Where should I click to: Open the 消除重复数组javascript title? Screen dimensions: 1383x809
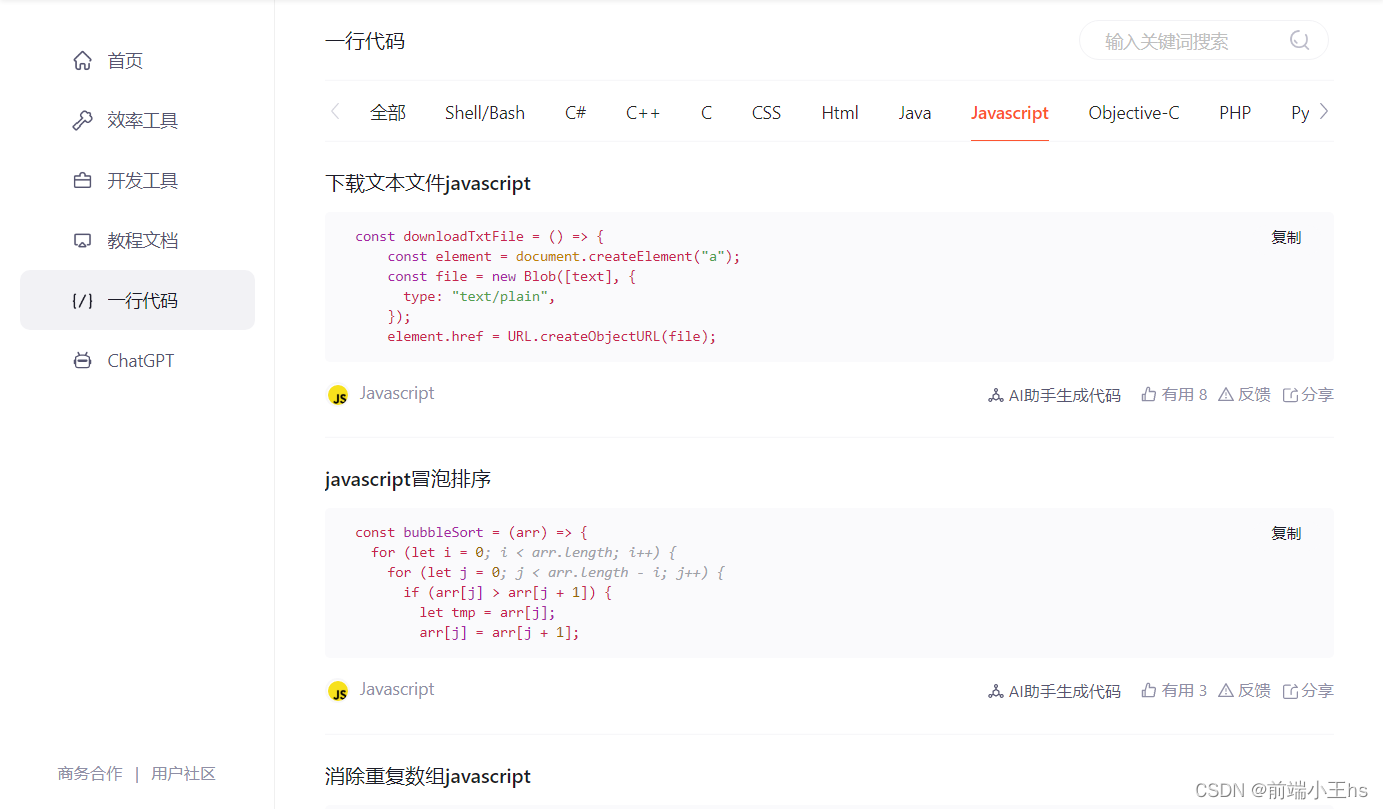[428, 777]
